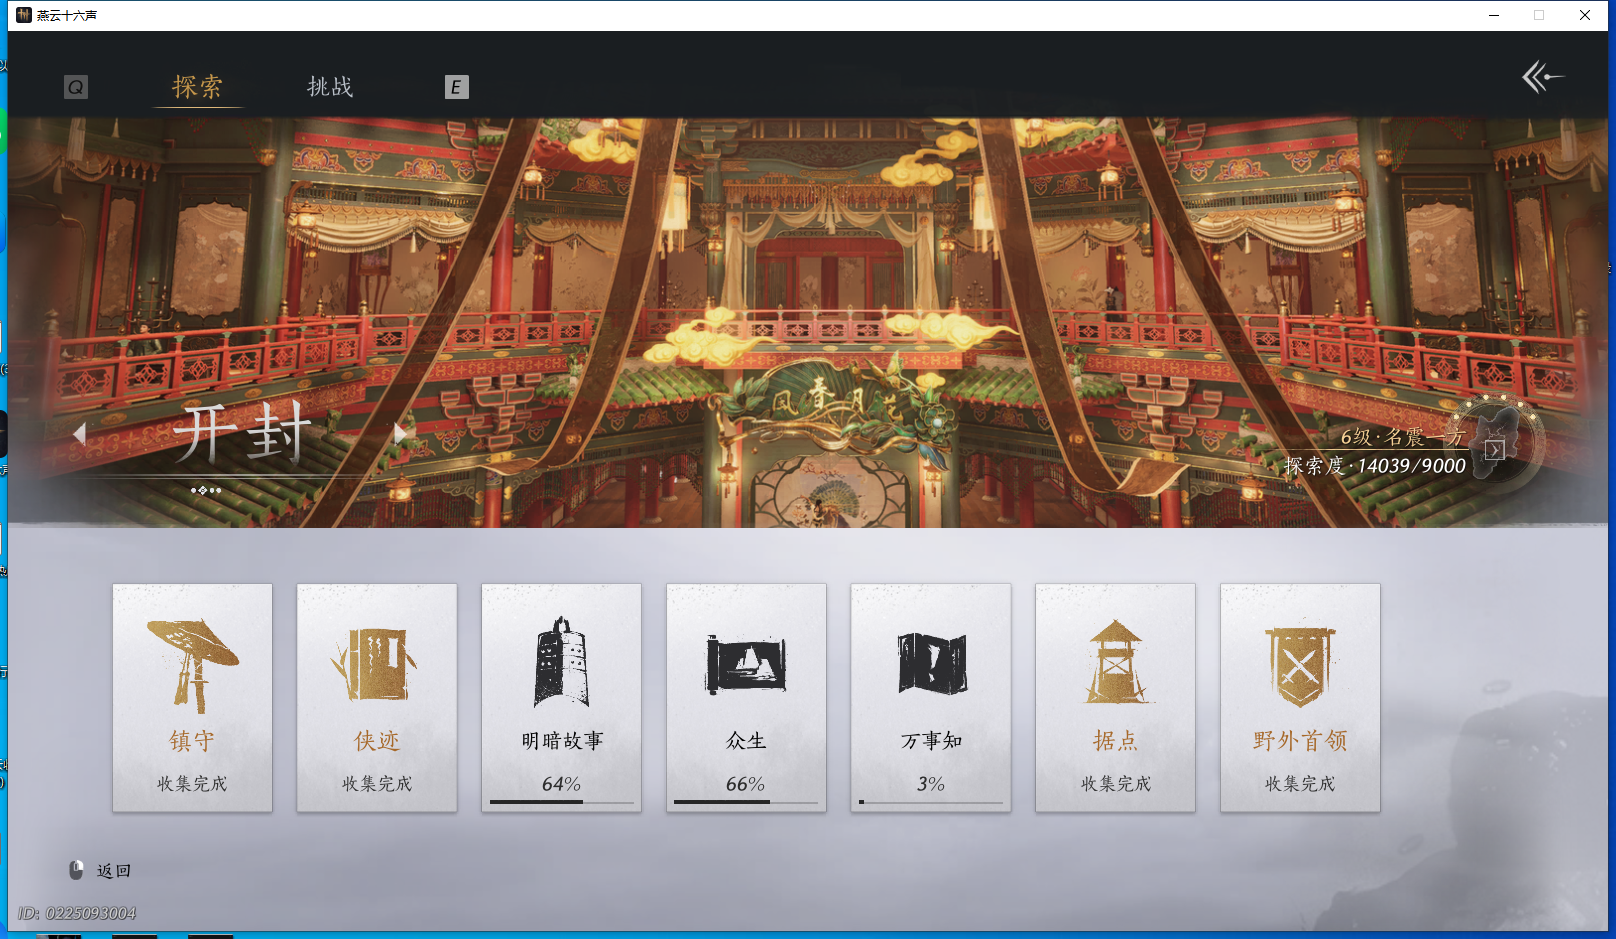Click the 众生 66% progress bar
Image resolution: width=1616 pixels, height=939 pixels.
click(746, 803)
